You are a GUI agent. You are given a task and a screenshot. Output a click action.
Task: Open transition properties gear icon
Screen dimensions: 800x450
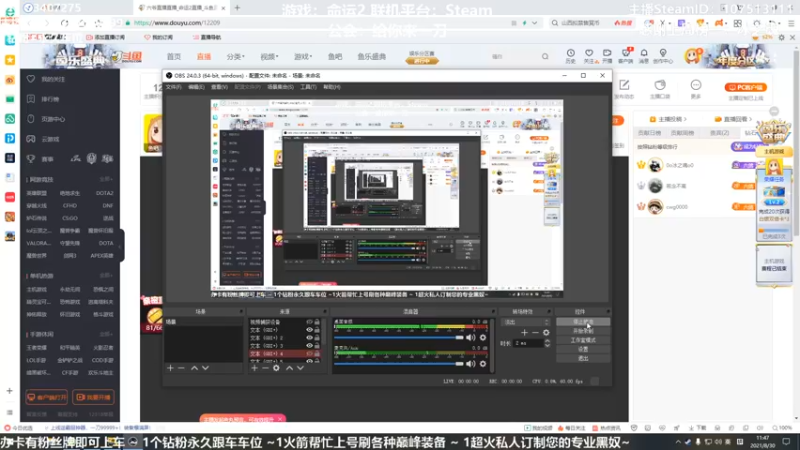coord(546,333)
